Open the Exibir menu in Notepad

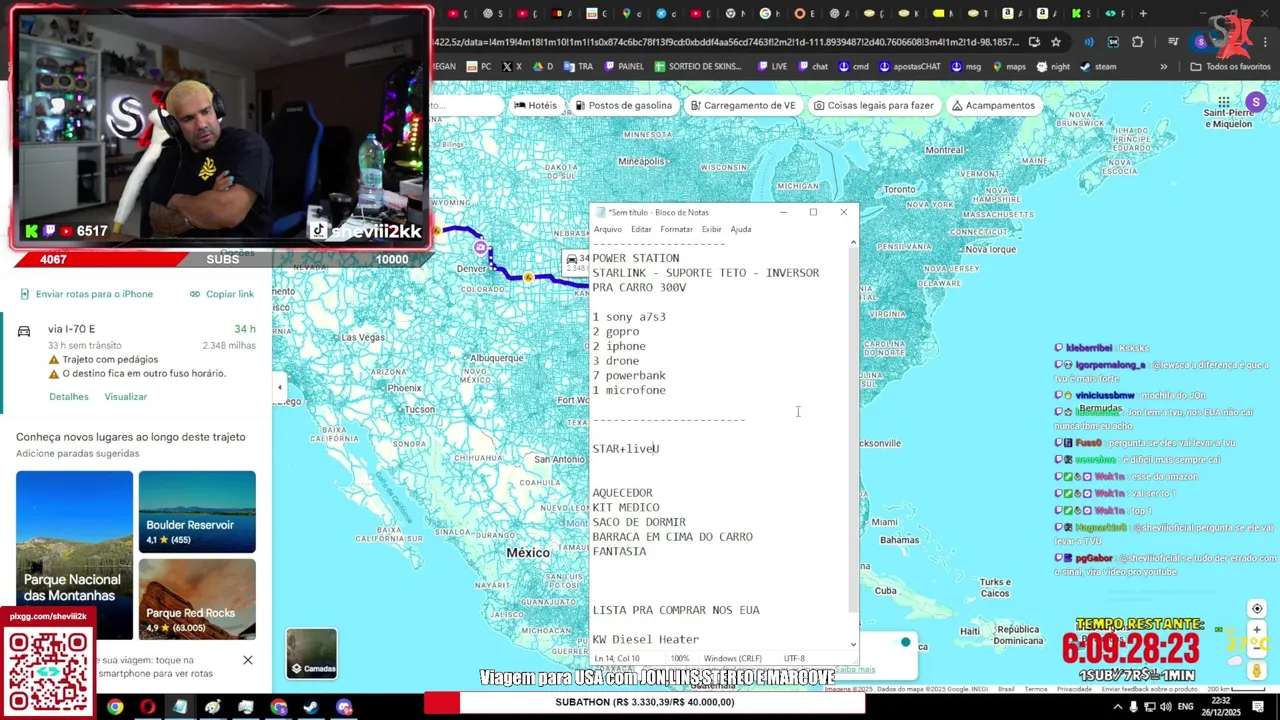711,229
